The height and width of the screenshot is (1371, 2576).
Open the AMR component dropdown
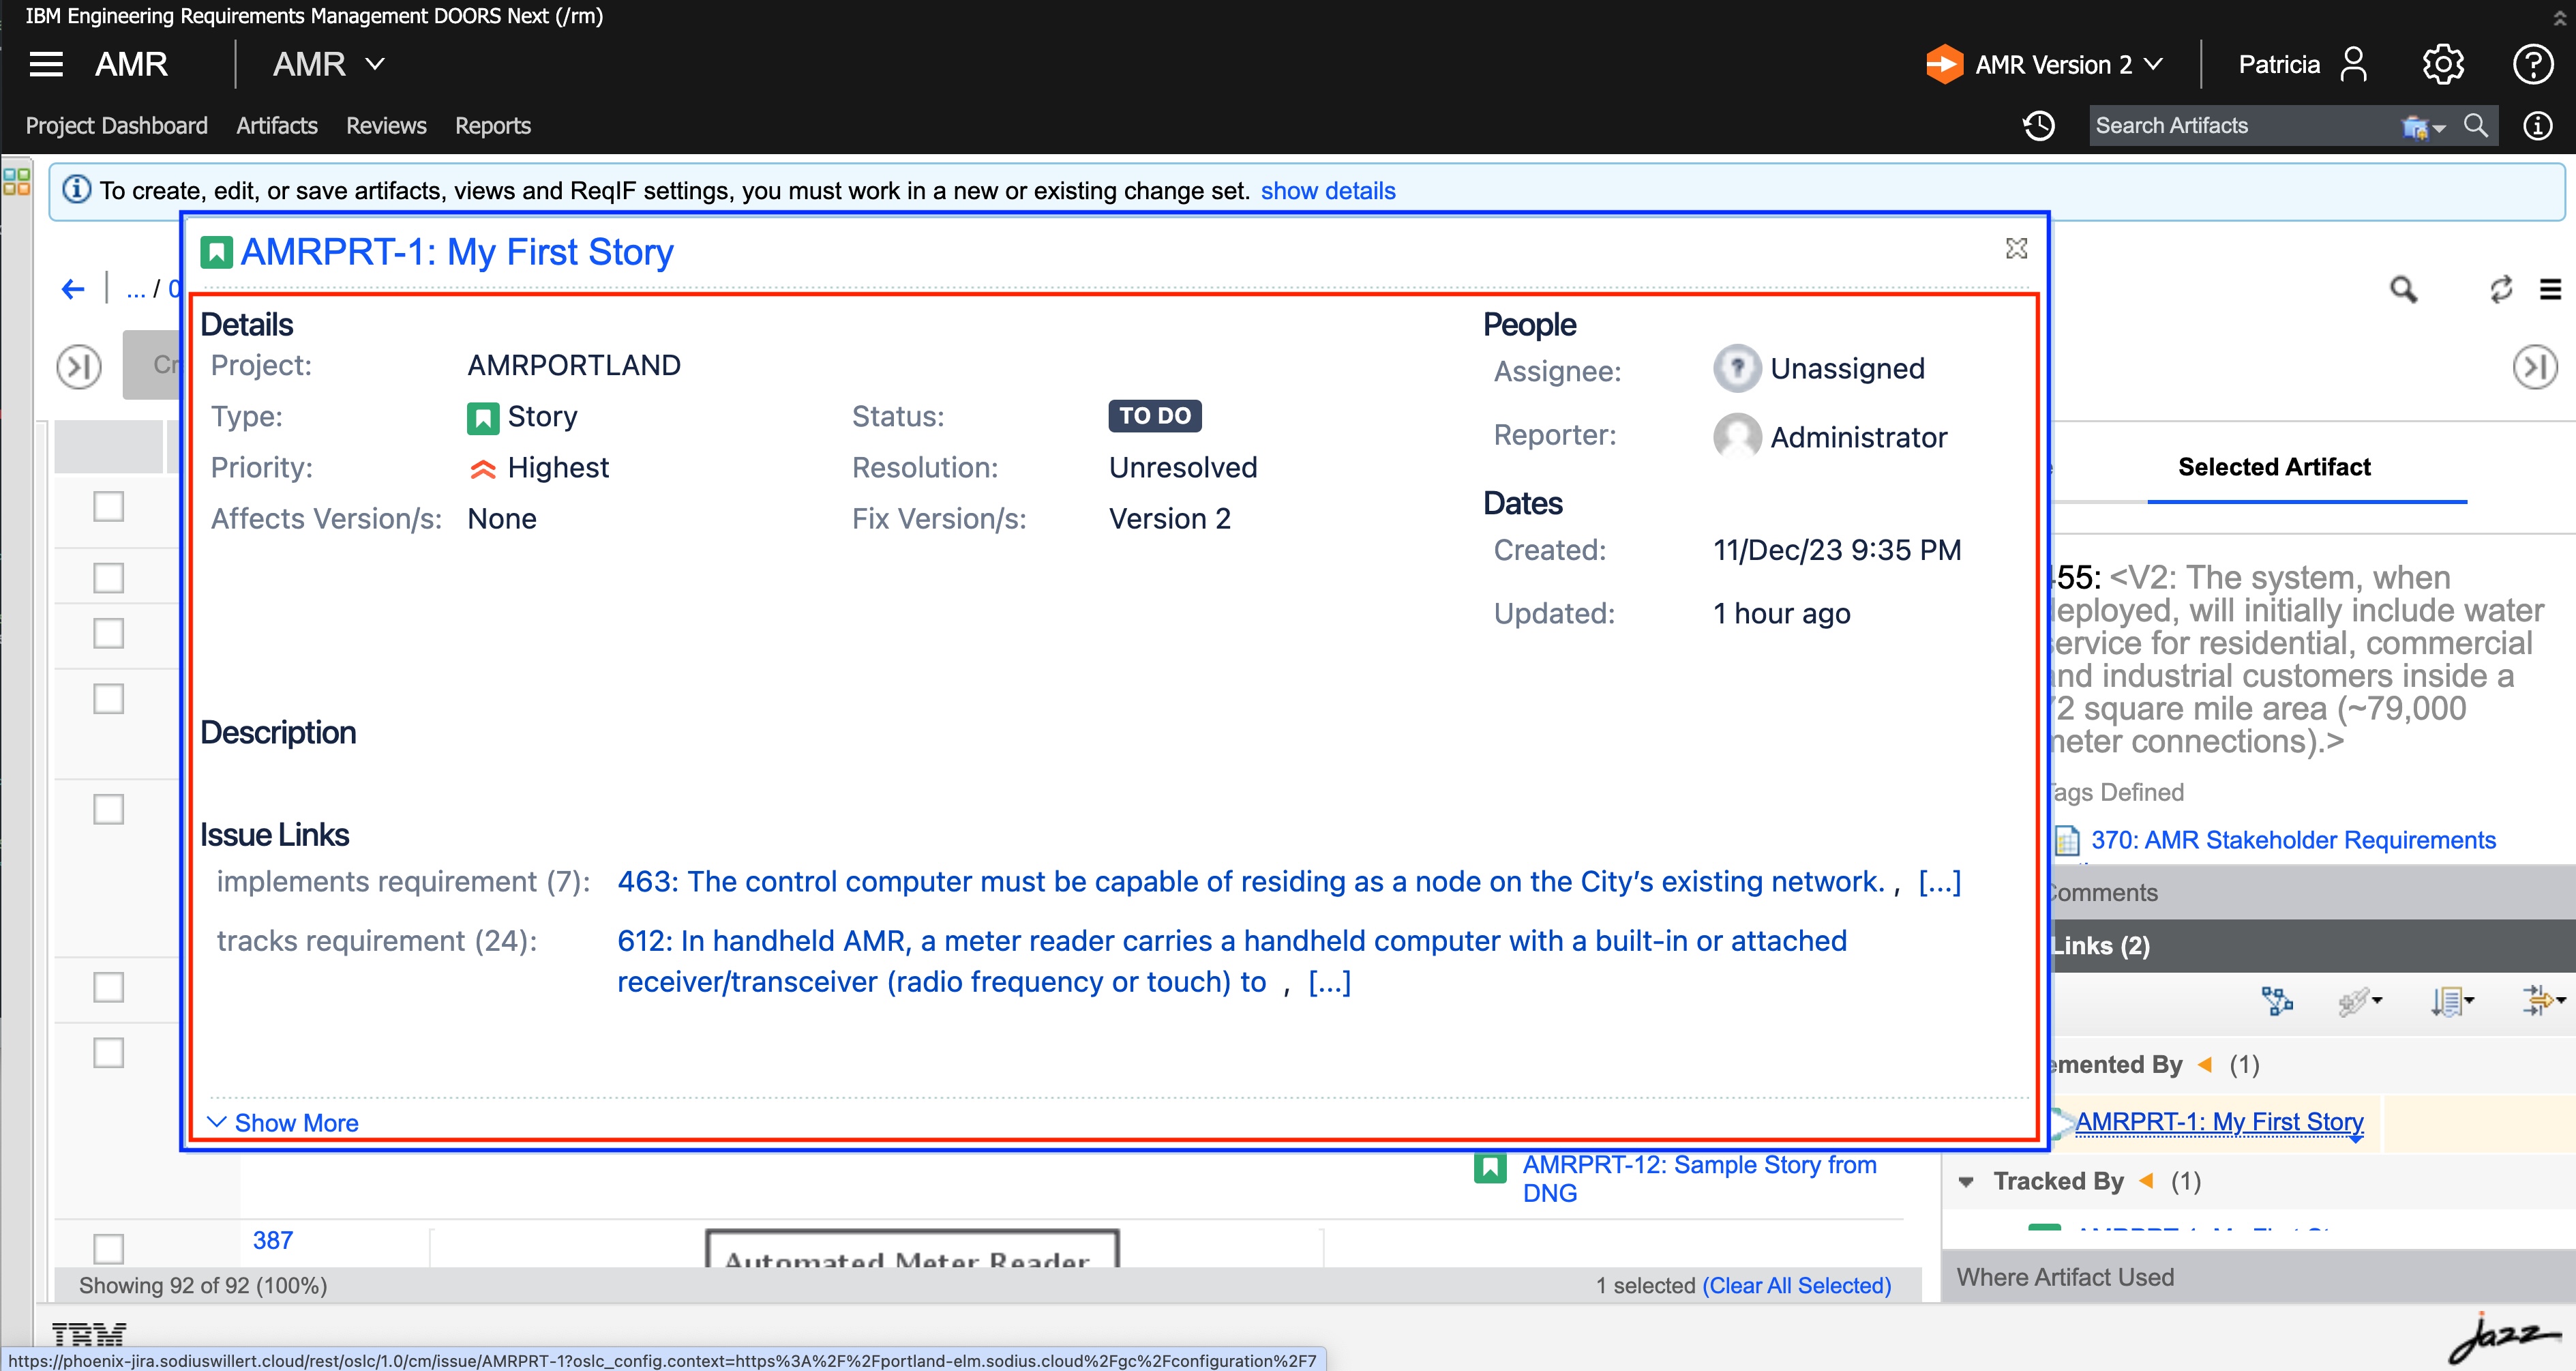(x=329, y=65)
